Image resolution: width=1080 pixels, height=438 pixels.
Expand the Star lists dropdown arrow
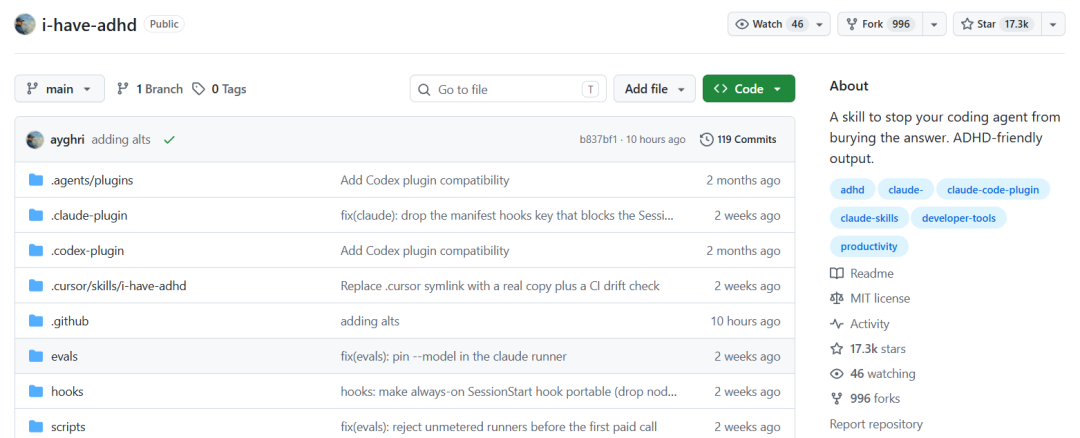coord(1053,24)
